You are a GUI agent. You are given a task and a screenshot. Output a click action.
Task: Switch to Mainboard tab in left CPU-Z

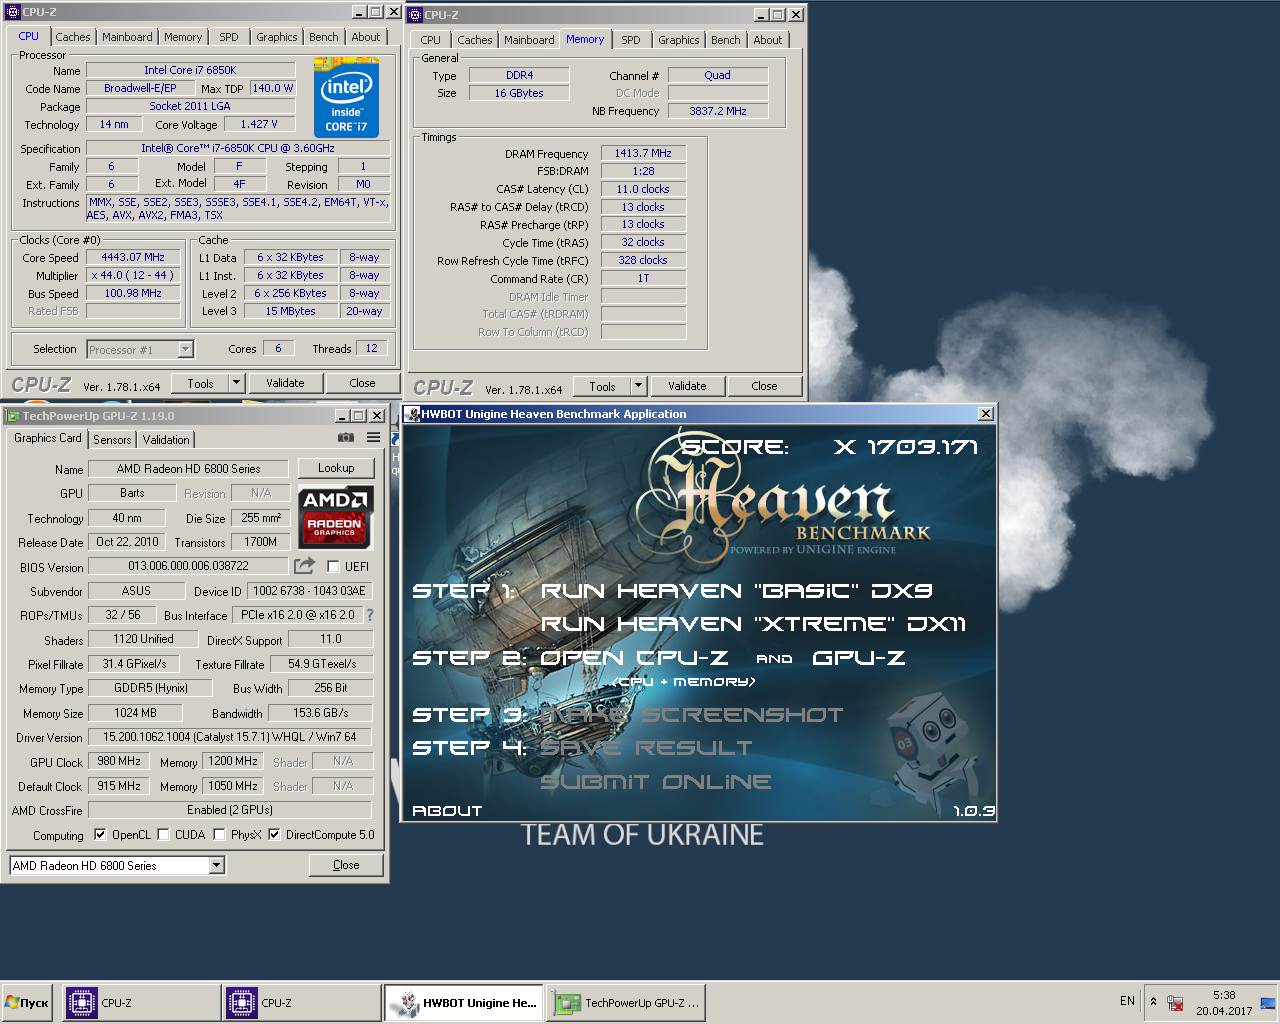(x=127, y=37)
